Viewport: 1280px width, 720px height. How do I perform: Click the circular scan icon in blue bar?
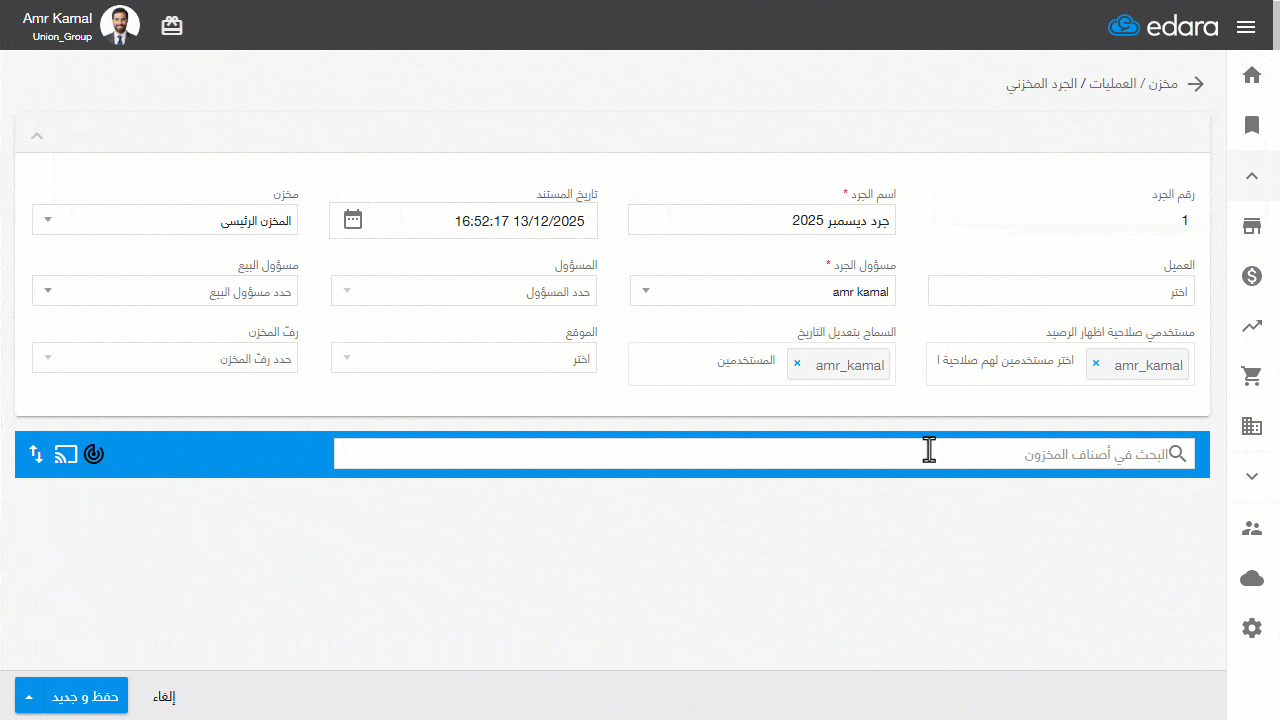[x=94, y=455]
